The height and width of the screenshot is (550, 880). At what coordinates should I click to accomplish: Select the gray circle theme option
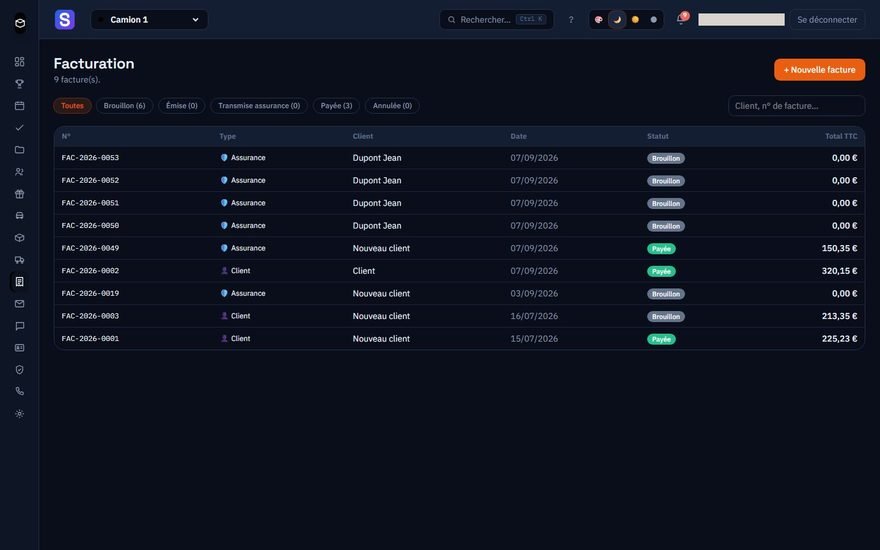pyautogui.click(x=653, y=20)
